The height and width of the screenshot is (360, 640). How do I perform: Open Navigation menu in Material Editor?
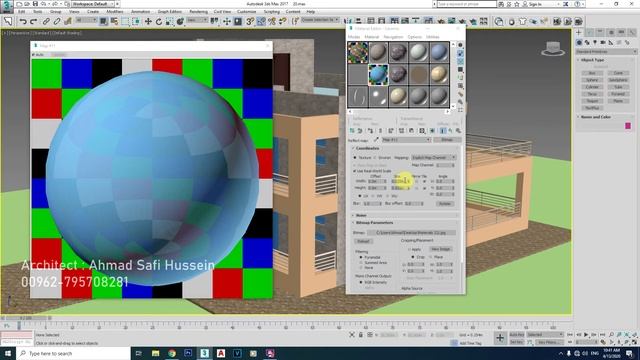coord(393,37)
